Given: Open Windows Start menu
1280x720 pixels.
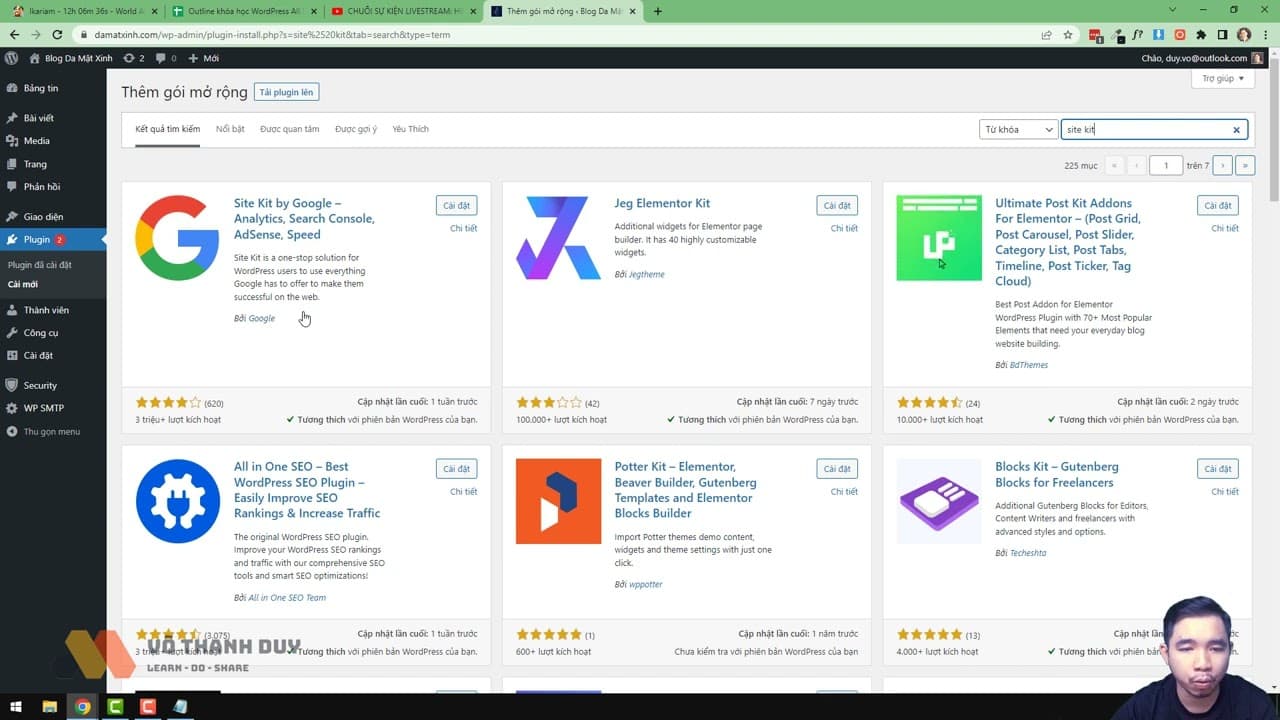Looking at the screenshot, I should click(16, 707).
